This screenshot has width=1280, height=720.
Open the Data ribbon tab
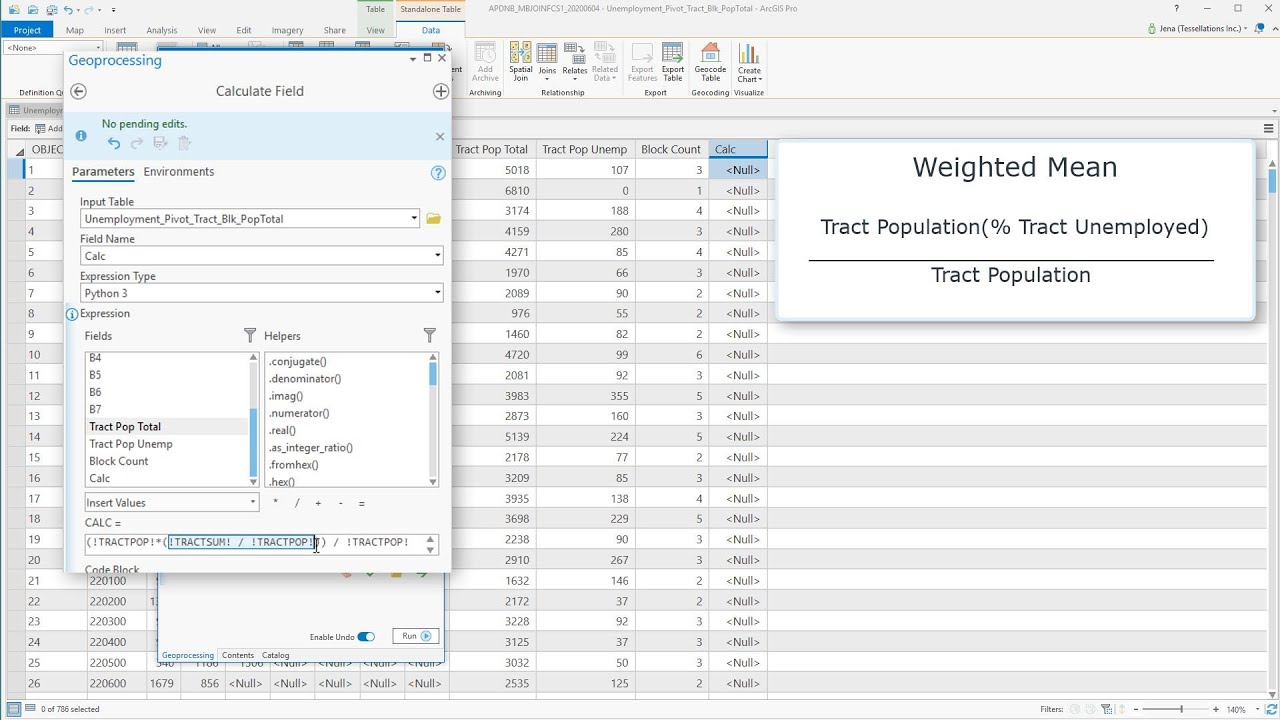431,30
